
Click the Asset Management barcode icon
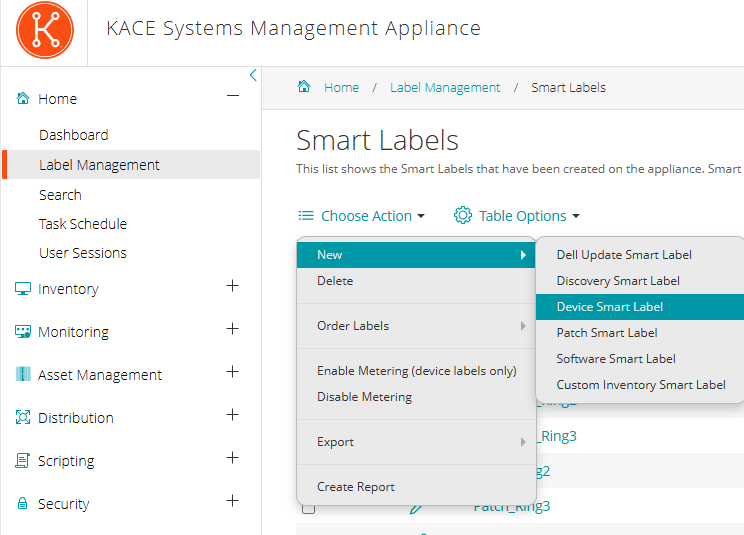pos(23,375)
